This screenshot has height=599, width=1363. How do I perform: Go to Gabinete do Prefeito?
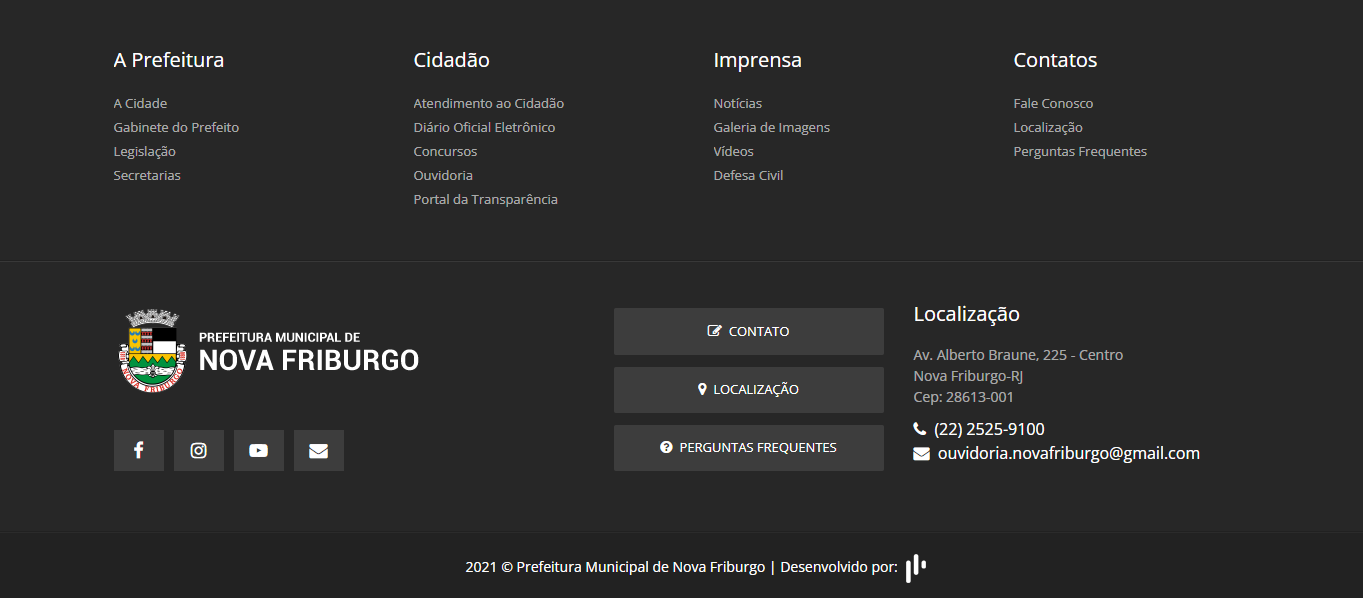(x=176, y=128)
